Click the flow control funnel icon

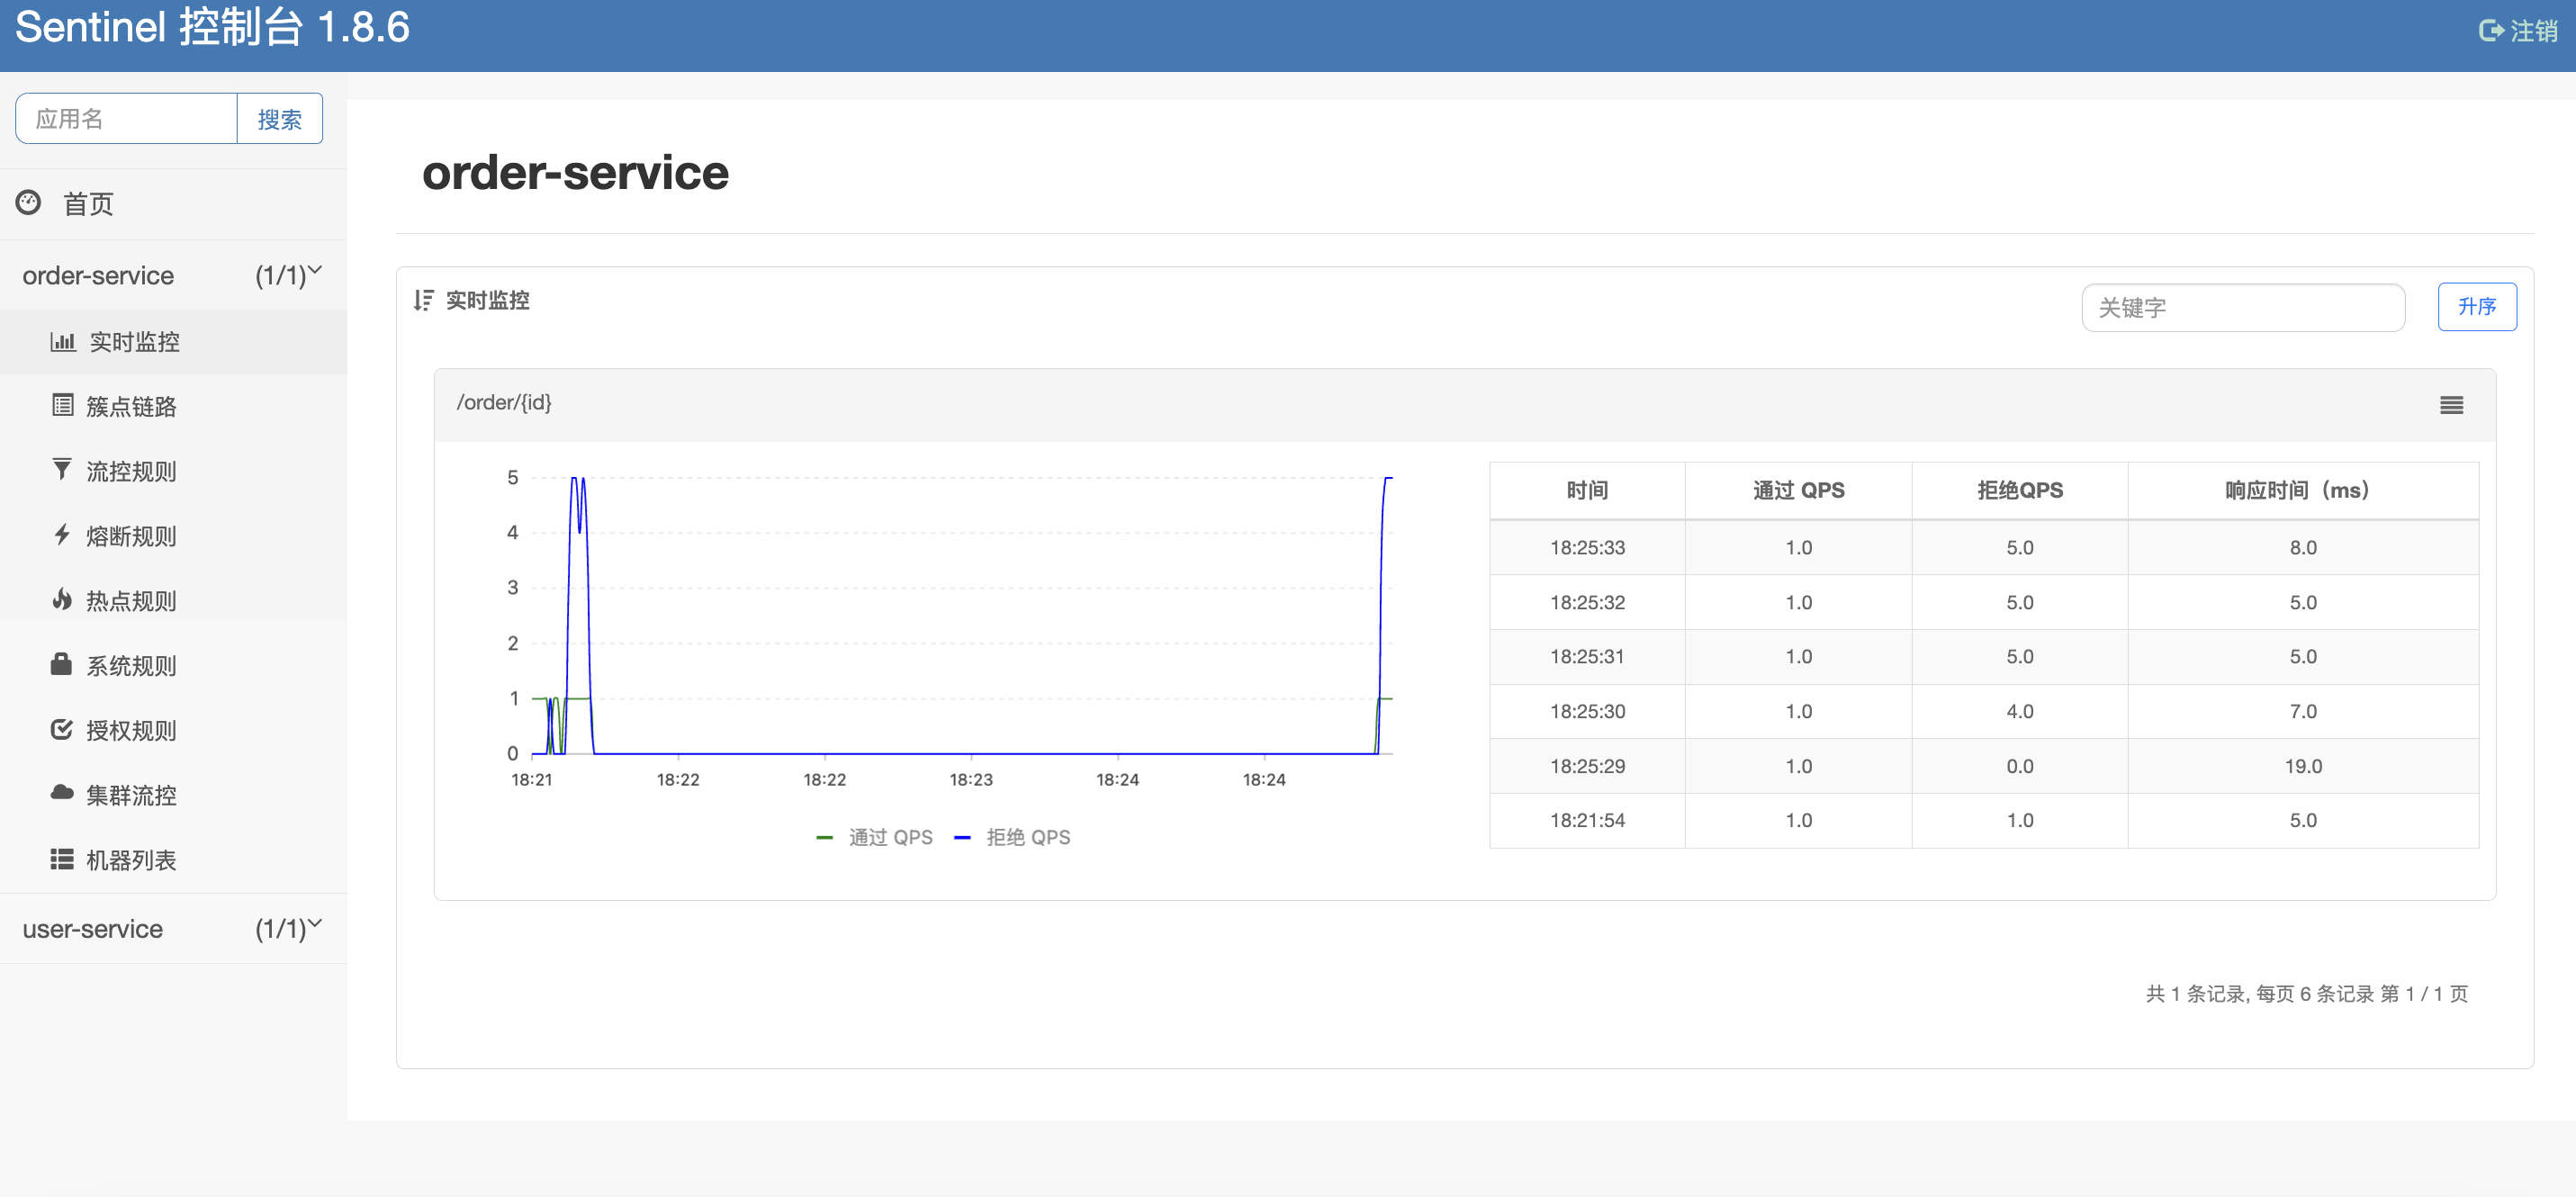click(62, 470)
